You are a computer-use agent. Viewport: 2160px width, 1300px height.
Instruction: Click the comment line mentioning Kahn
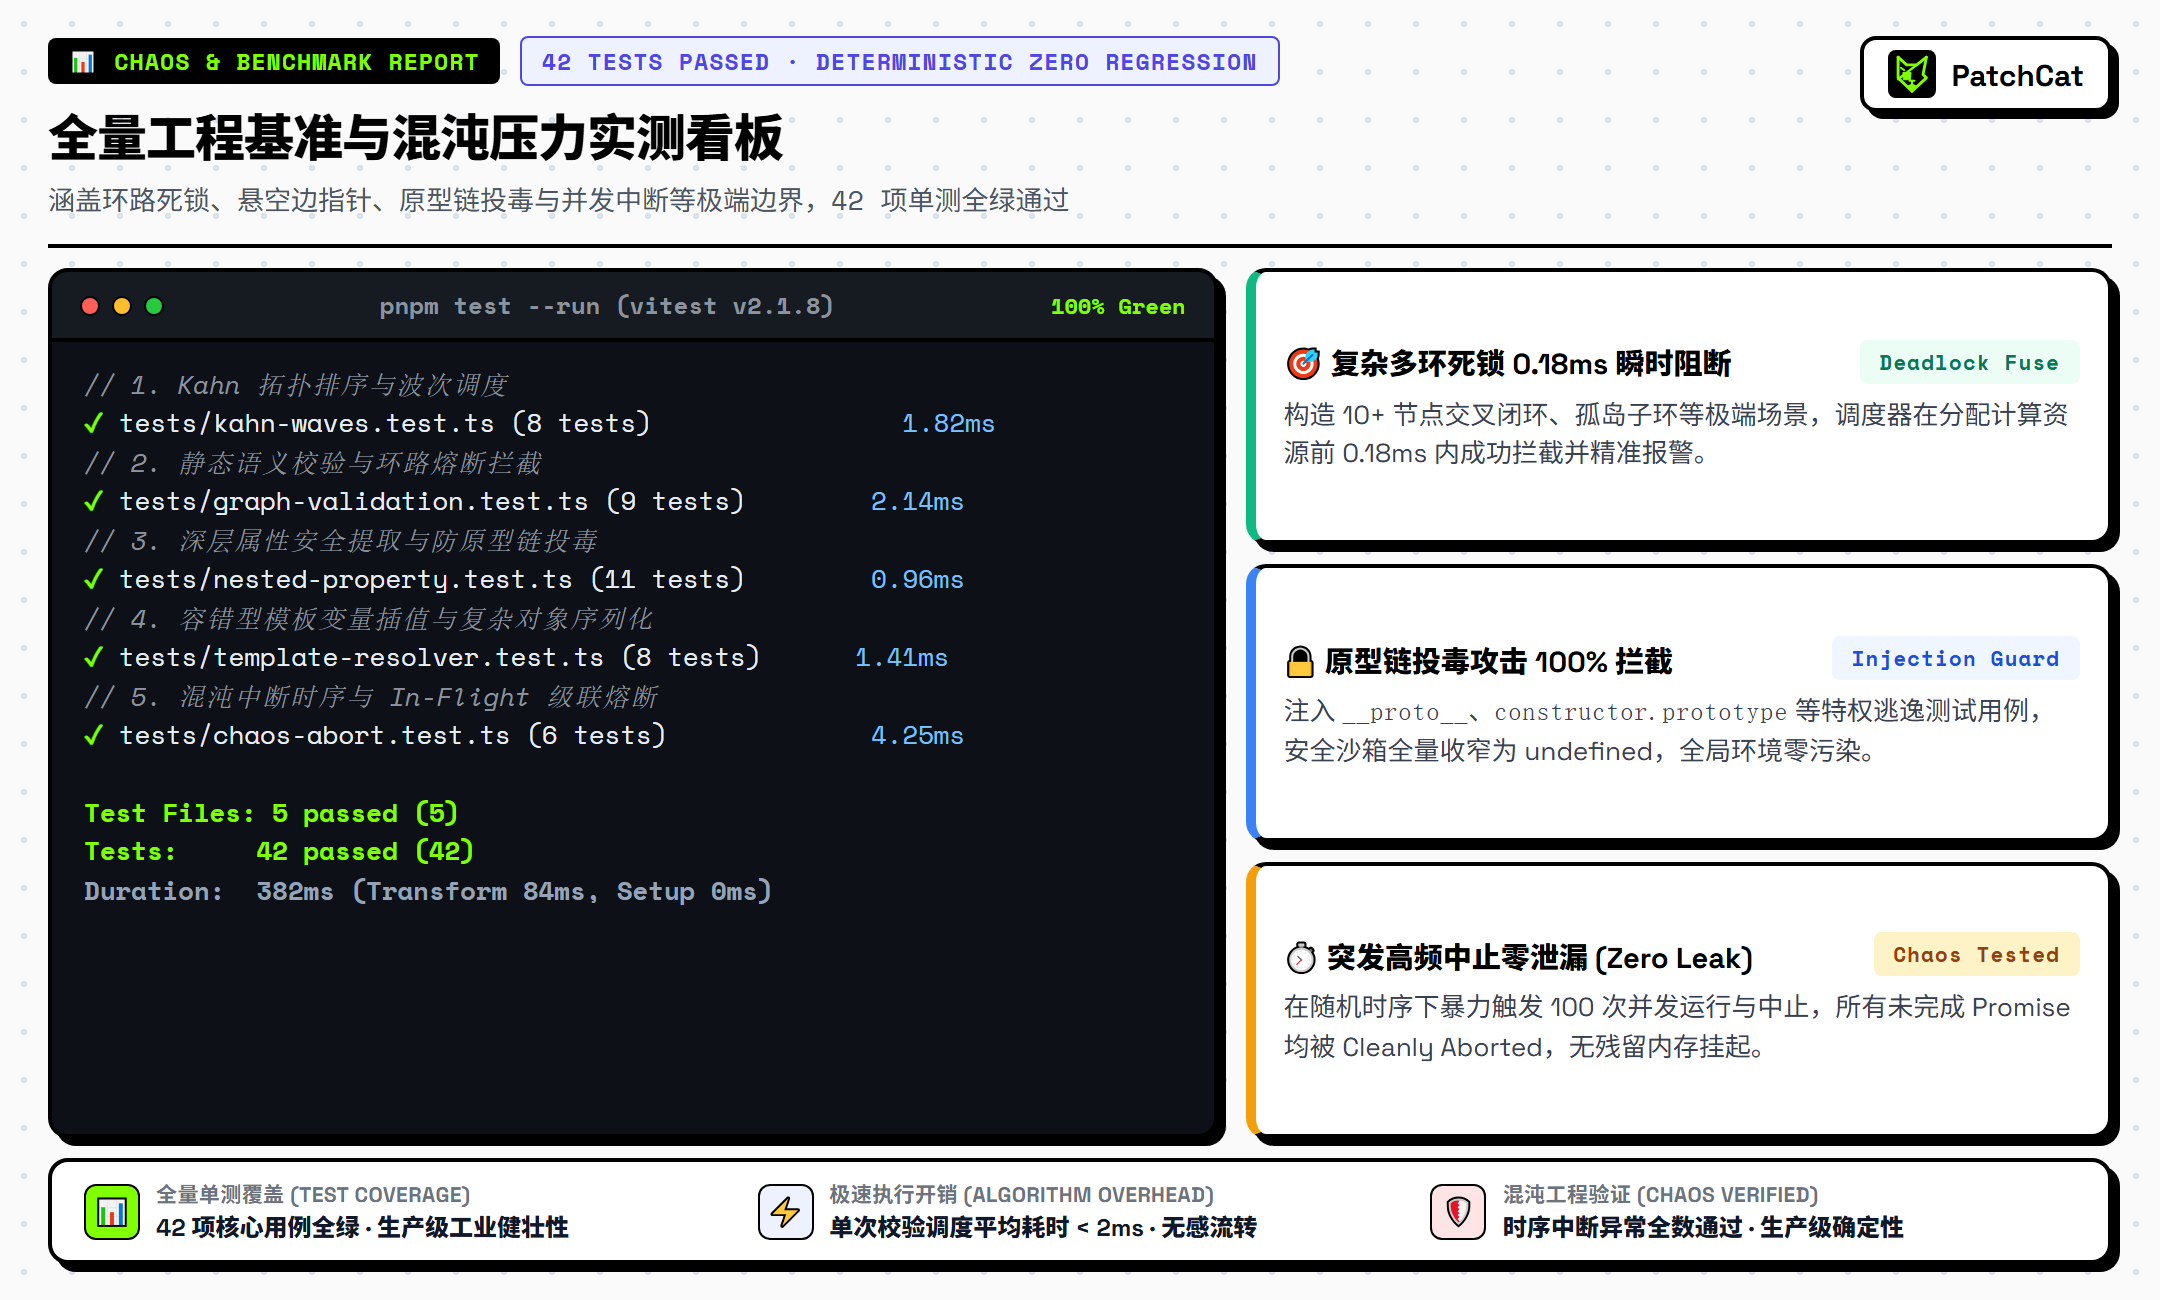(x=296, y=385)
